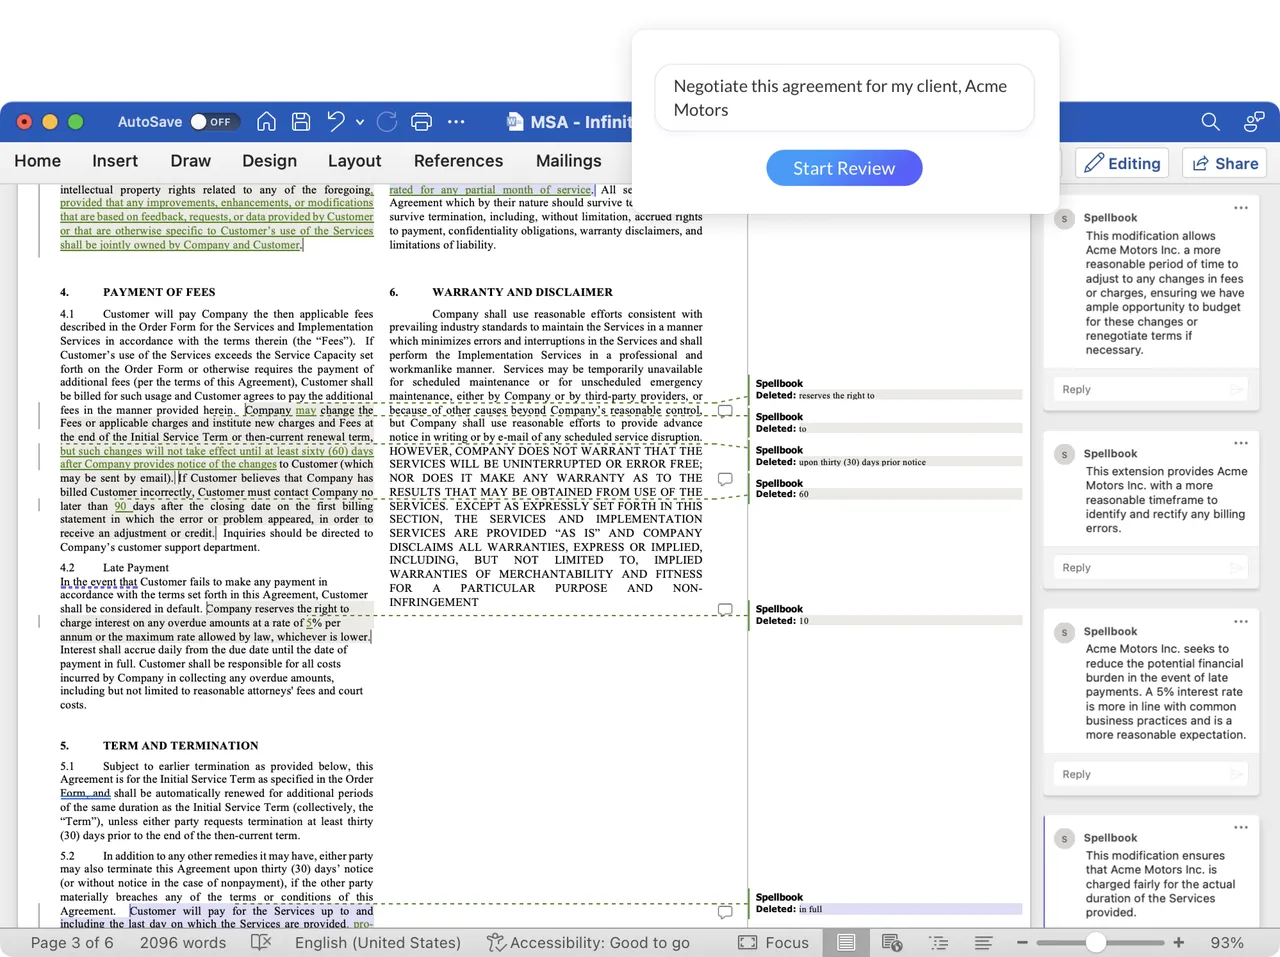Undo the last action
This screenshot has width=1280, height=957.
336,122
